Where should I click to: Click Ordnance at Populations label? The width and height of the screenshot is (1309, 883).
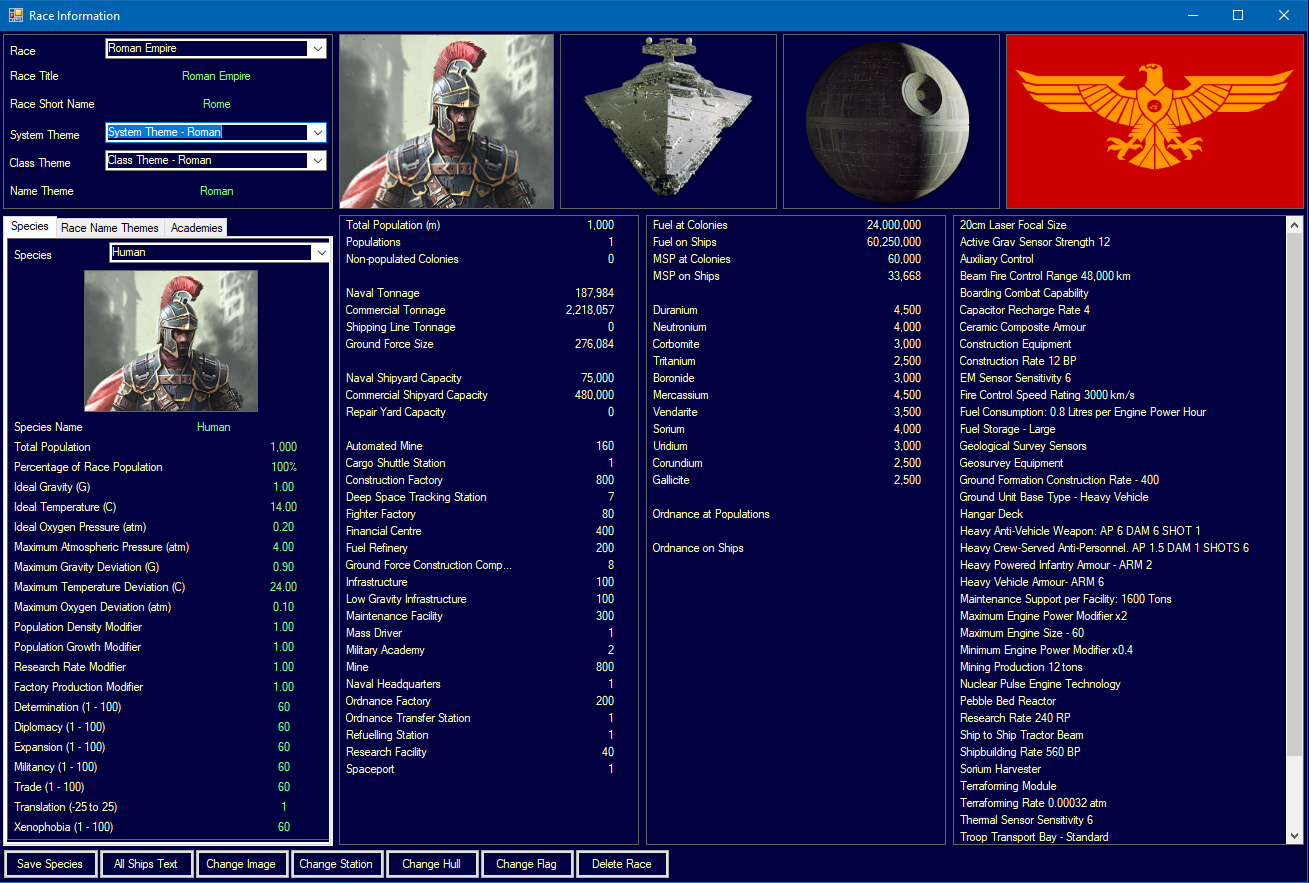[711, 514]
